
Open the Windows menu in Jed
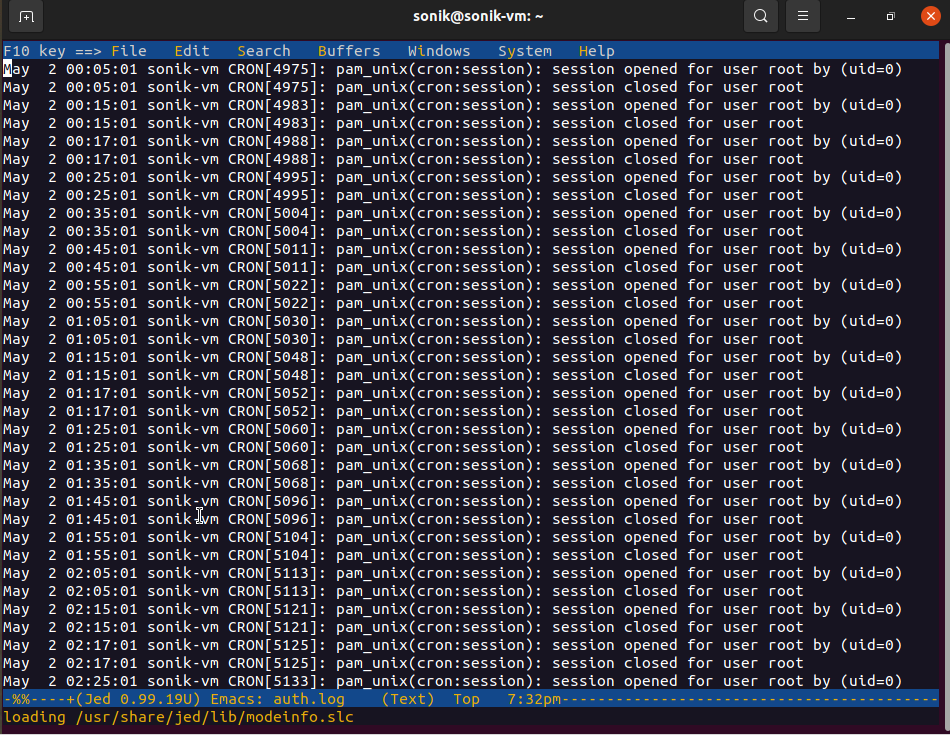[x=439, y=51]
